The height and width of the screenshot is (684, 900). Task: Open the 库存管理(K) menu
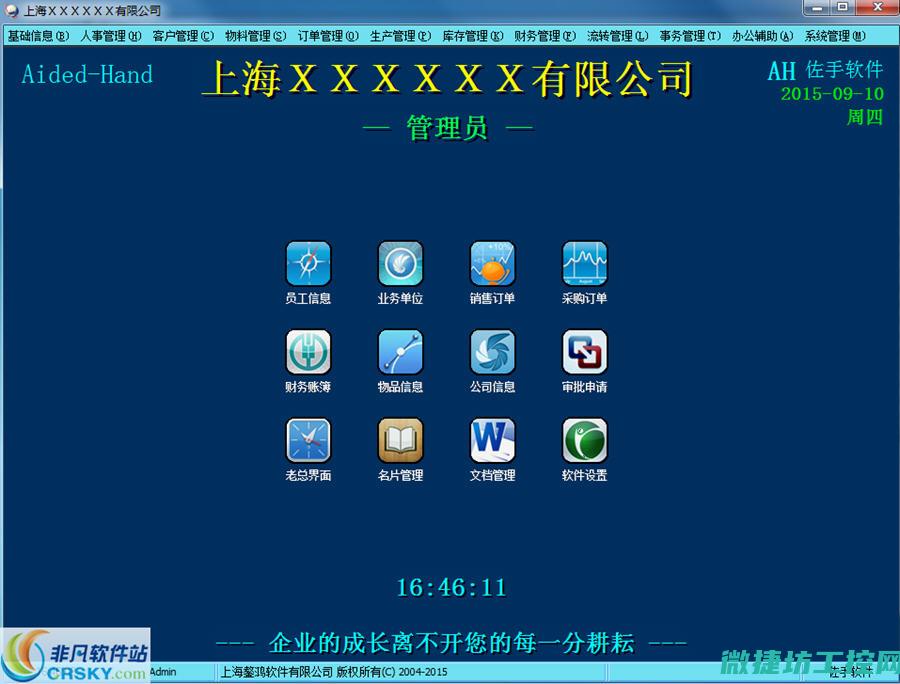coord(472,36)
